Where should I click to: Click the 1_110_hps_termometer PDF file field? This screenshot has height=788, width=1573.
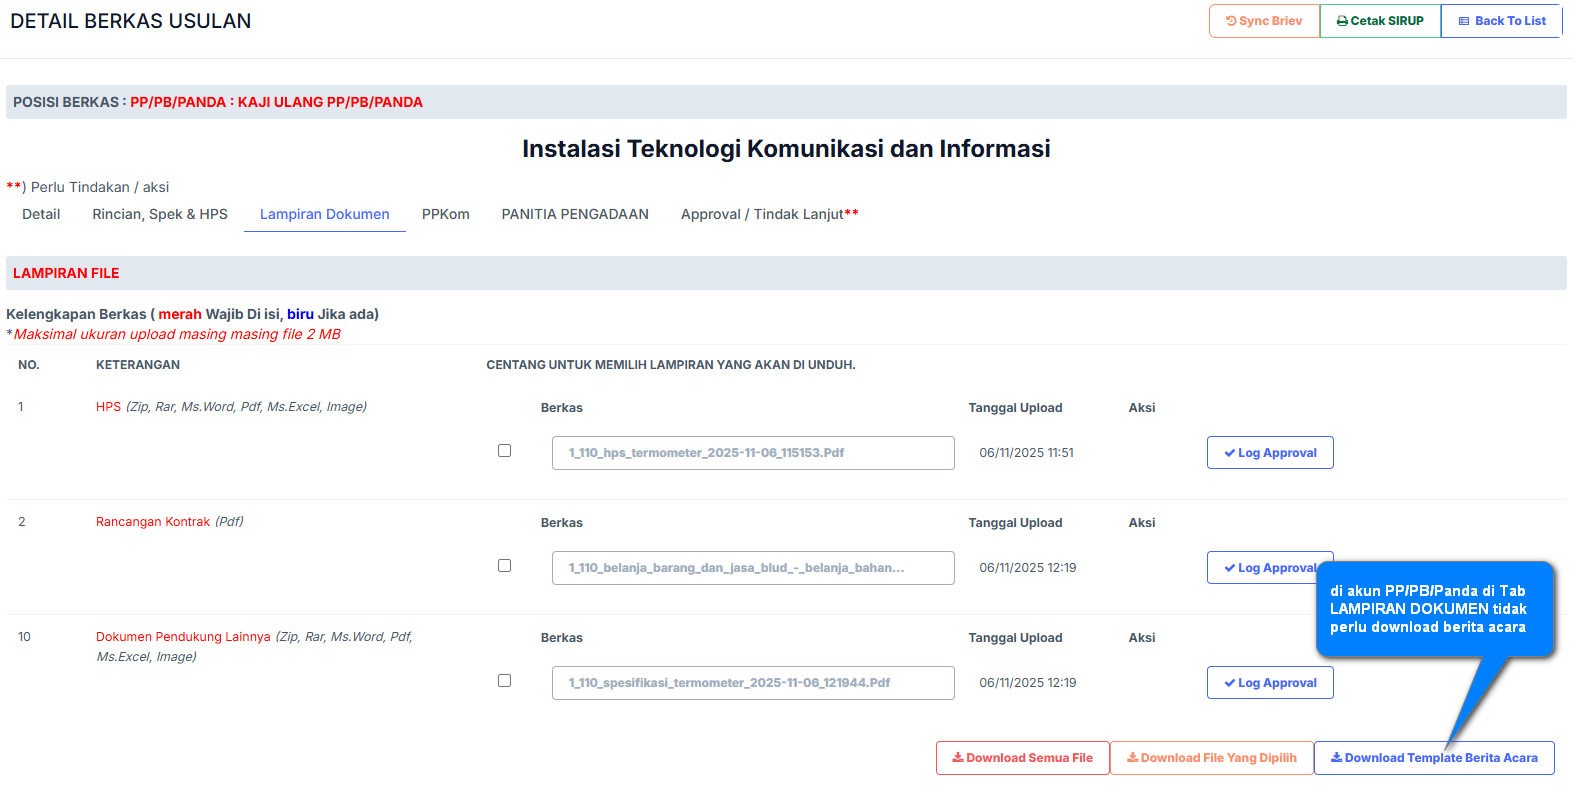point(753,453)
